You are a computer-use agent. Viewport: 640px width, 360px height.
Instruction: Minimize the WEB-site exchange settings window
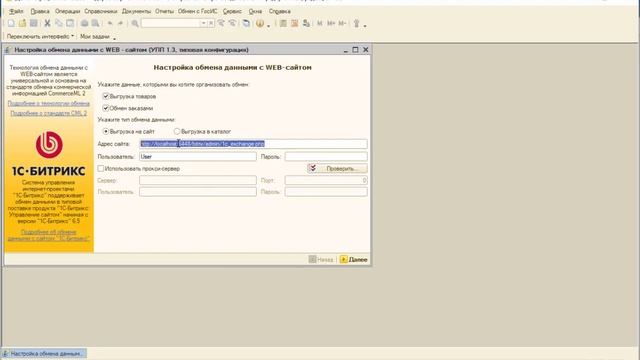pos(345,50)
